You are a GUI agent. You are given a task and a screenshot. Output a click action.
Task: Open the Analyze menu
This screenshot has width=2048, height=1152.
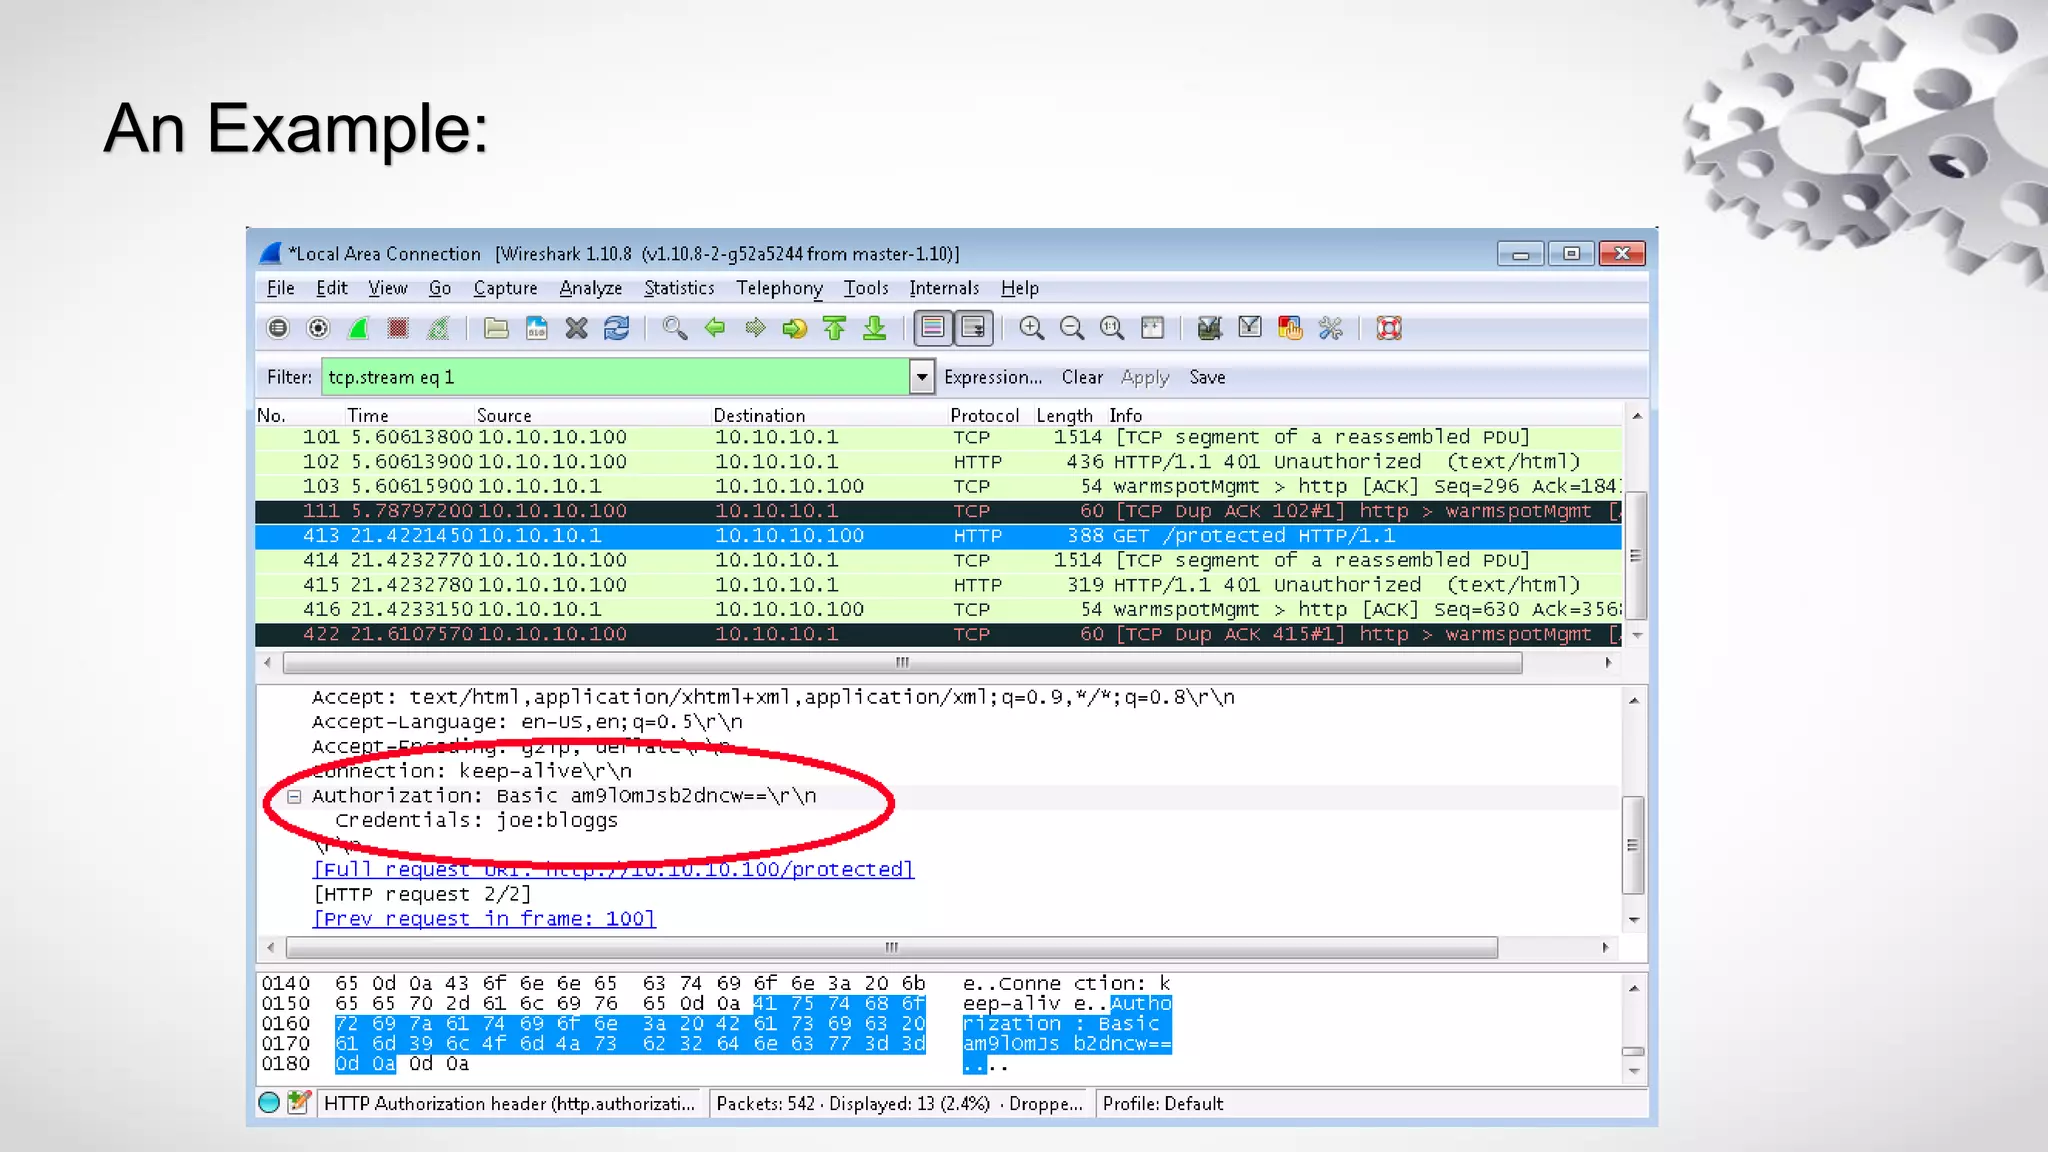point(590,288)
